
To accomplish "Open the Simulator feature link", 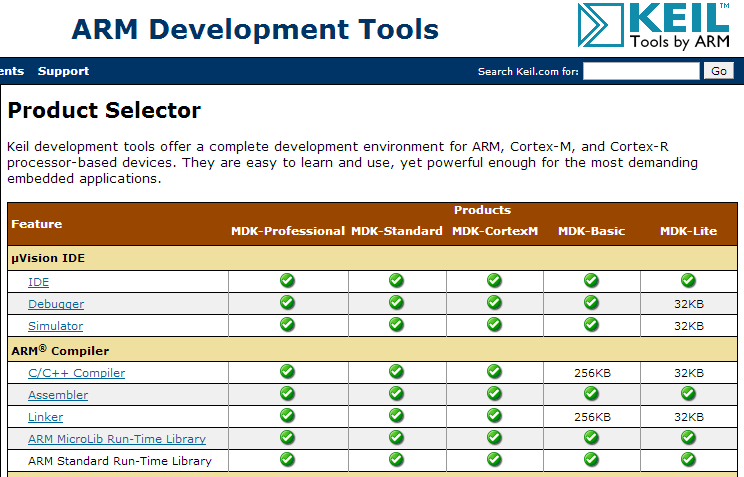I will tap(56, 326).
